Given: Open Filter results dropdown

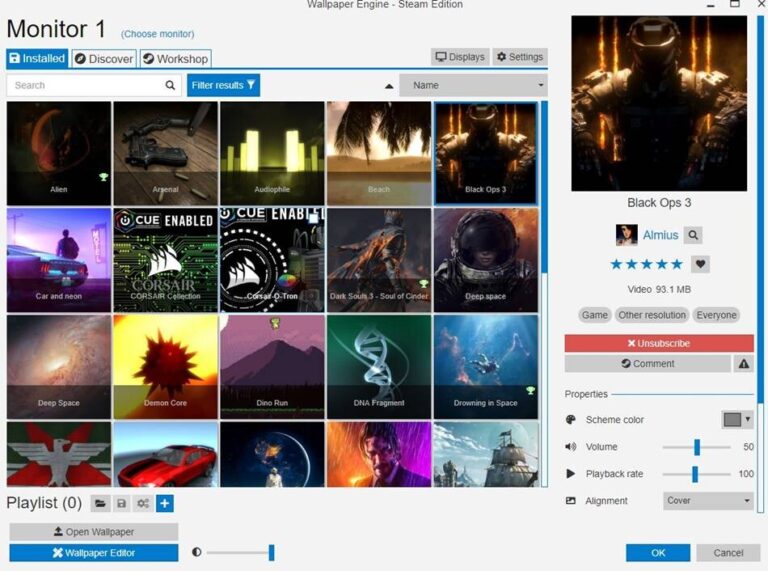Looking at the screenshot, I should pos(223,85).
